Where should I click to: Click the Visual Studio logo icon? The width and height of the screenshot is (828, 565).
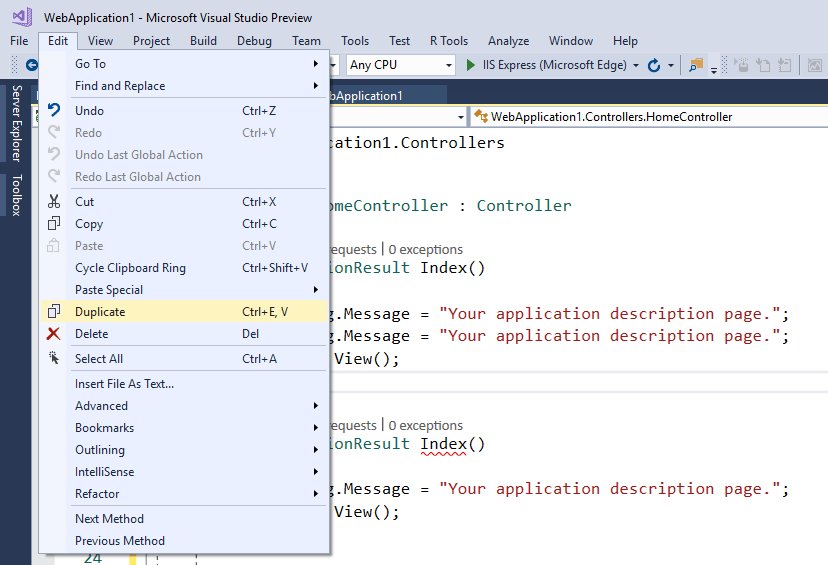click(x=22, y=17)
